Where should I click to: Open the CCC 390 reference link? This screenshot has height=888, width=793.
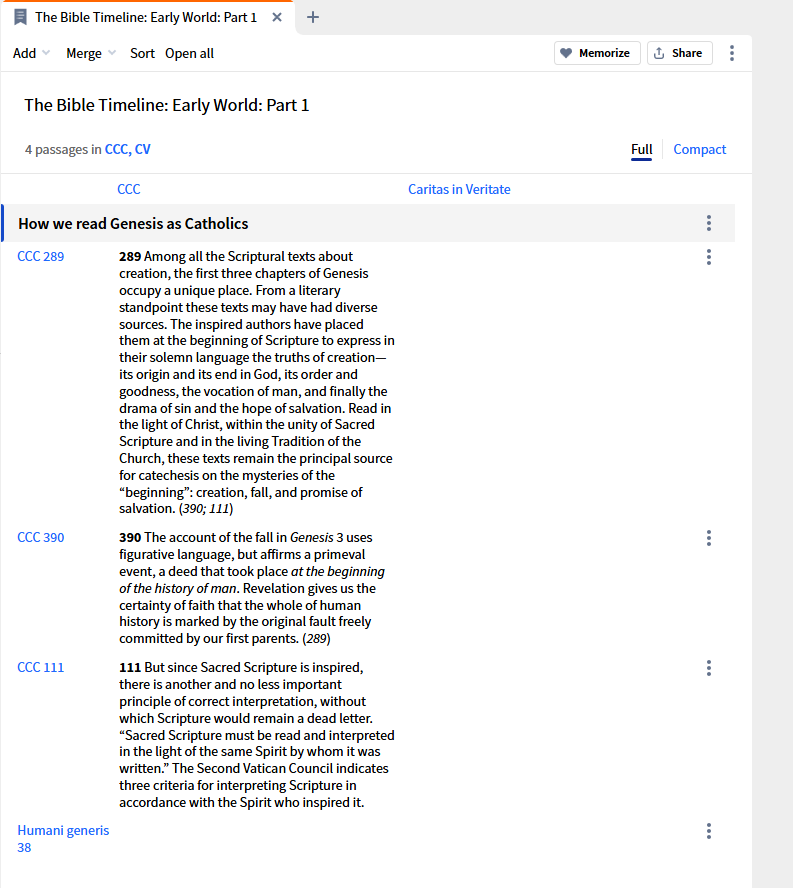pyautogui.click(x=41, y=537)
